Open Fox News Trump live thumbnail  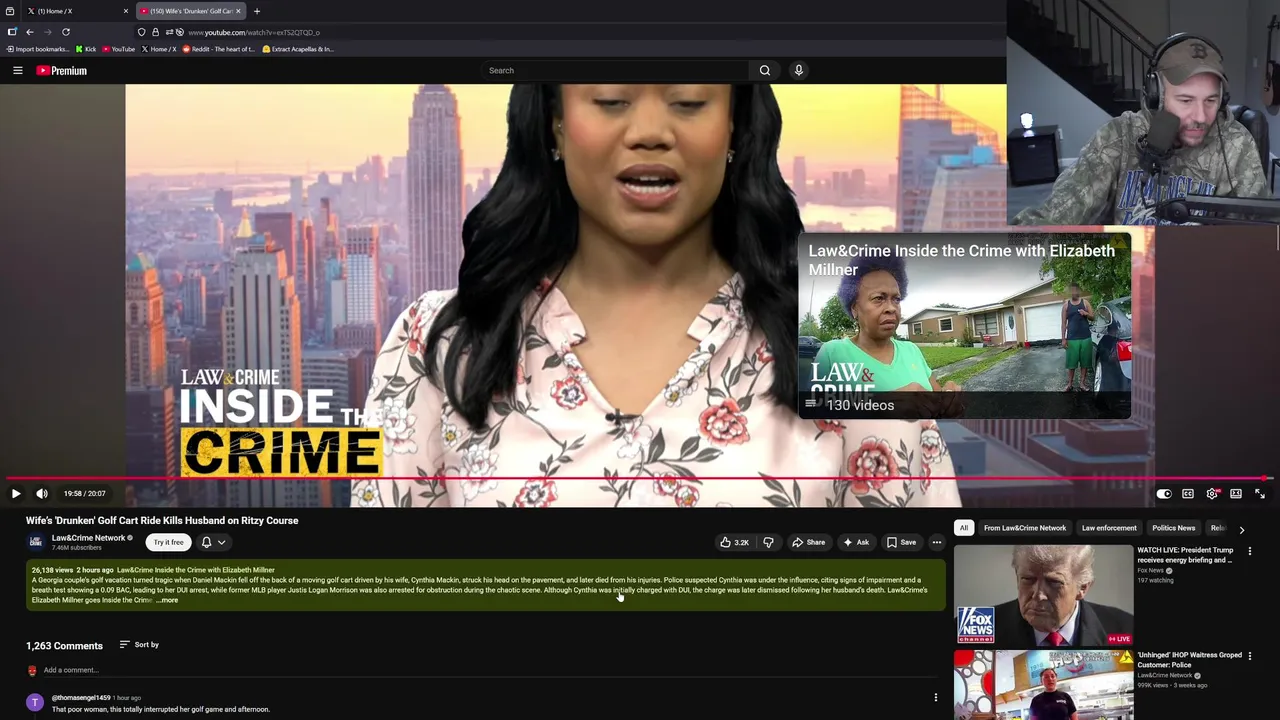click(x=1044, y=594)
